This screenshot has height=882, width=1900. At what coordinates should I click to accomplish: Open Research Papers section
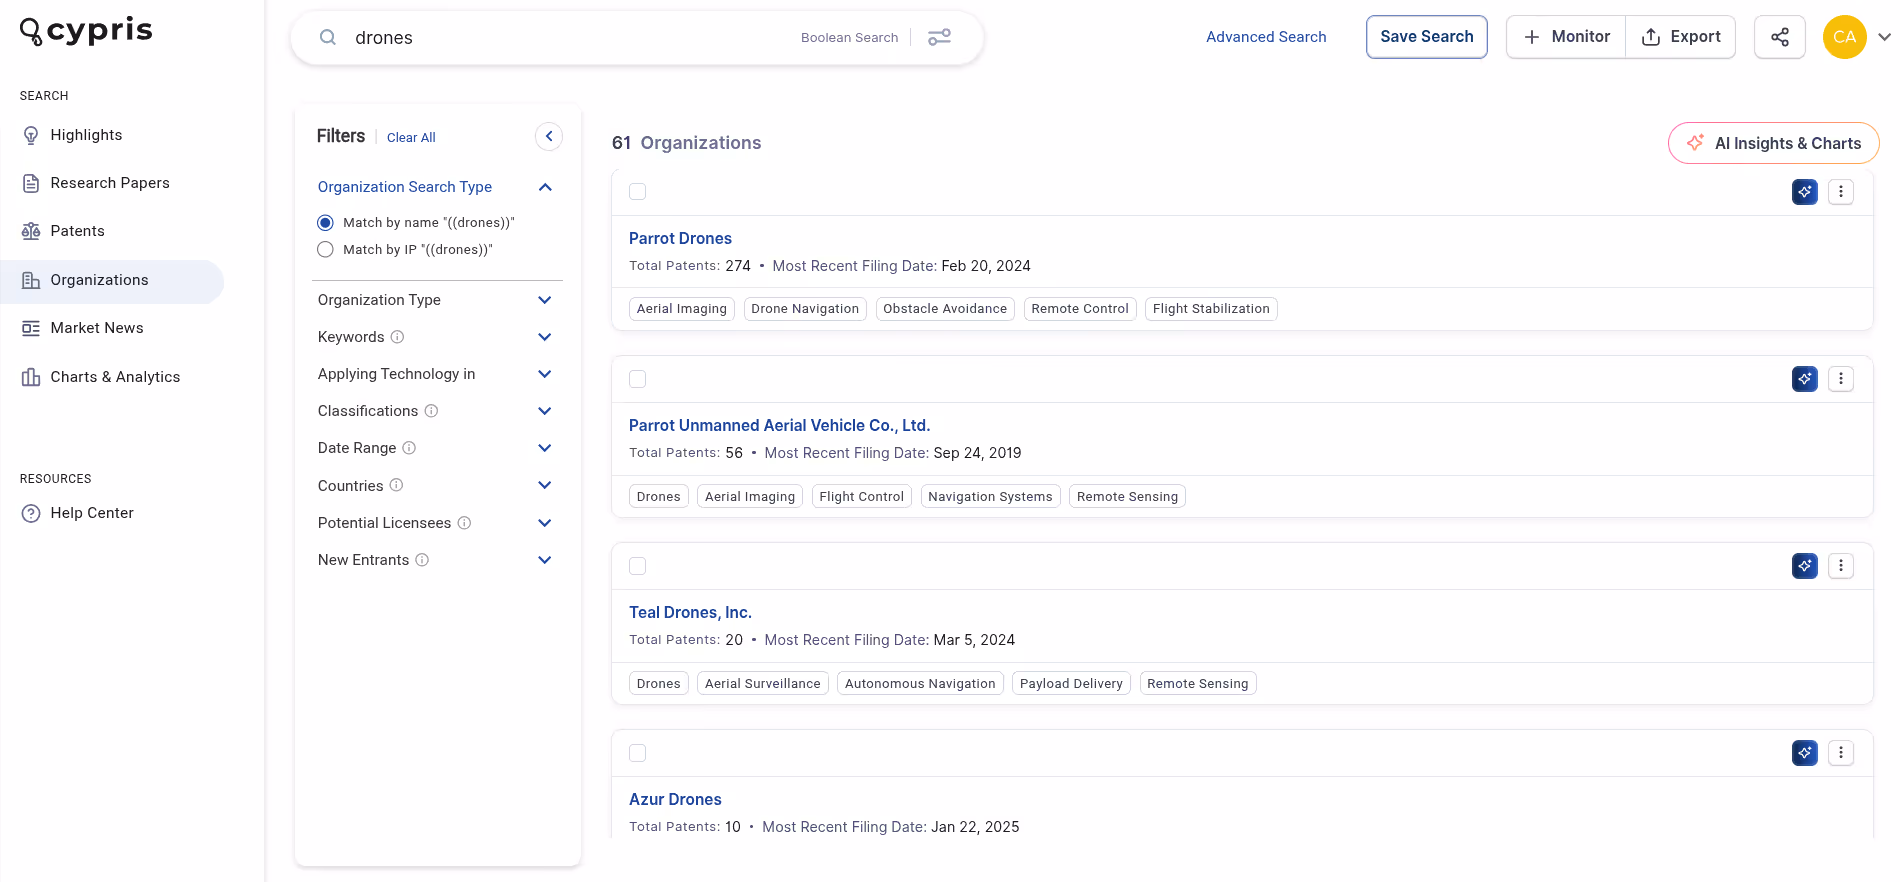pyautogui.click(x=112, y=183)
